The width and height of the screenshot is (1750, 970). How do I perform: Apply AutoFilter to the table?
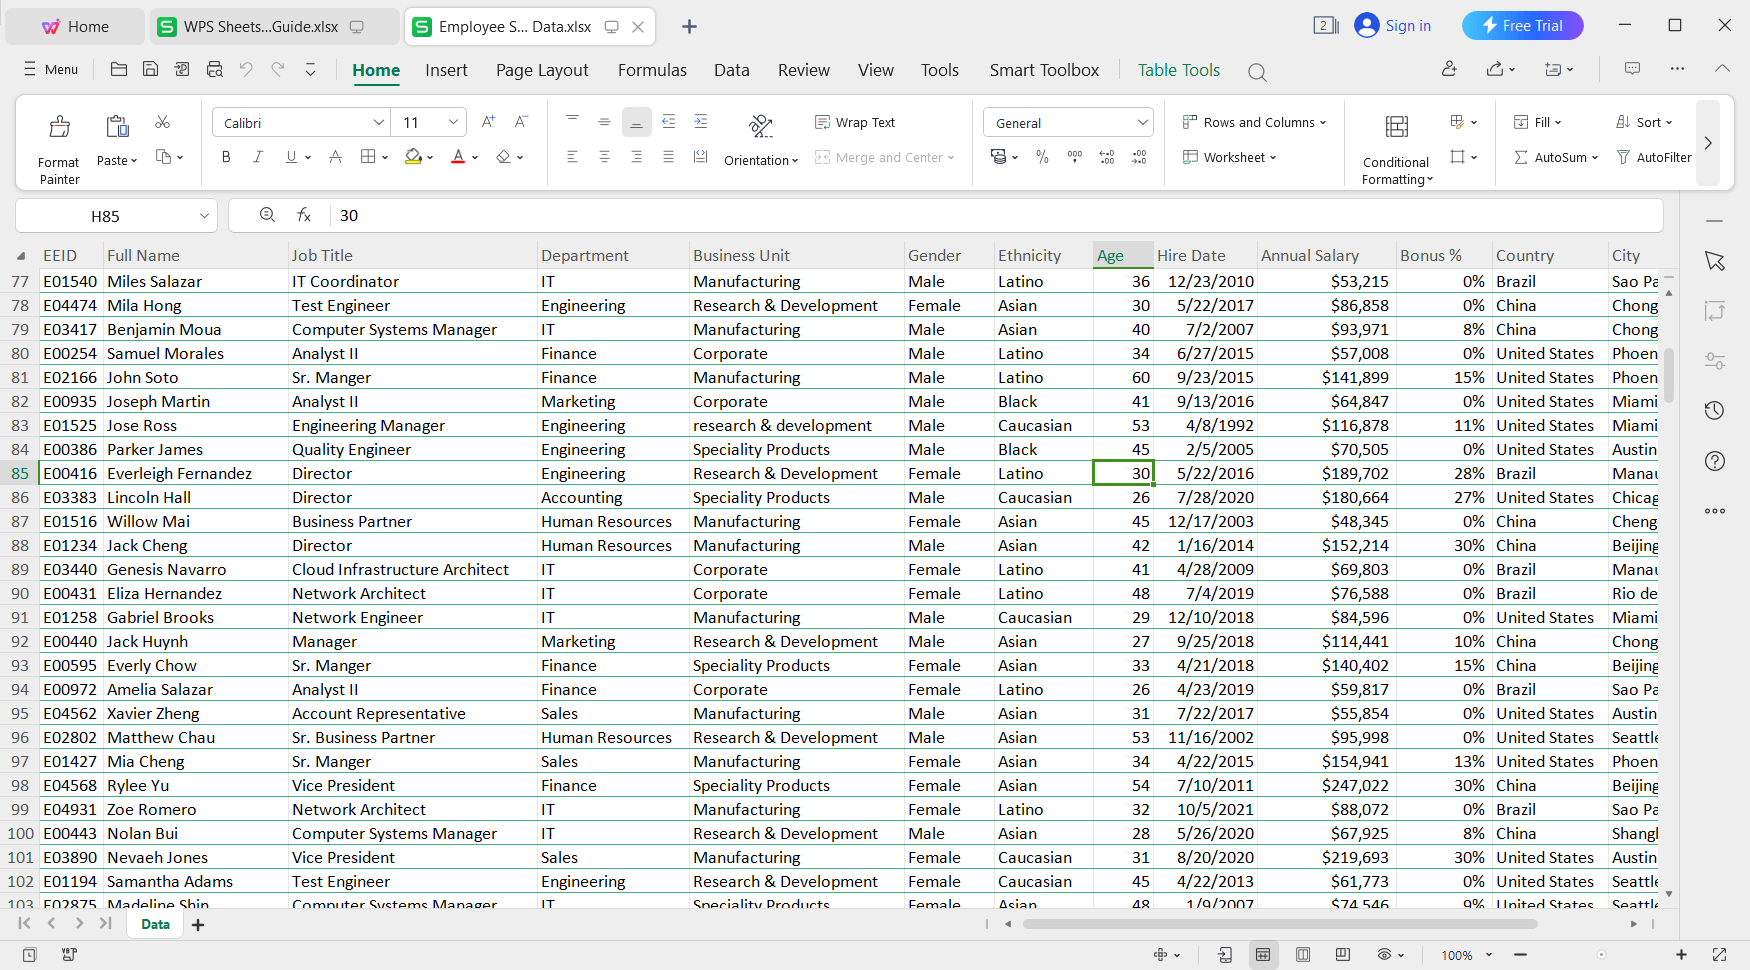click(x=1655, y=156)
